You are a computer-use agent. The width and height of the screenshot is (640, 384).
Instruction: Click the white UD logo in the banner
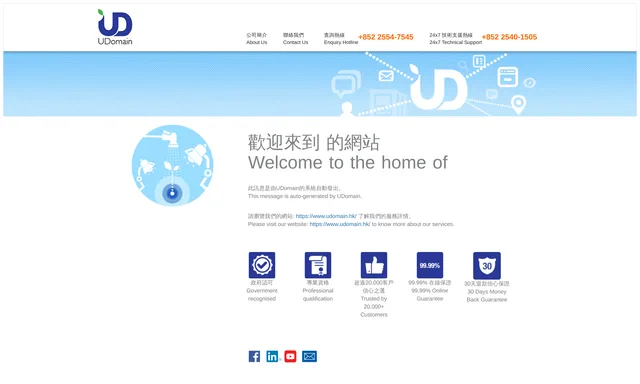[x=438, y=87]
